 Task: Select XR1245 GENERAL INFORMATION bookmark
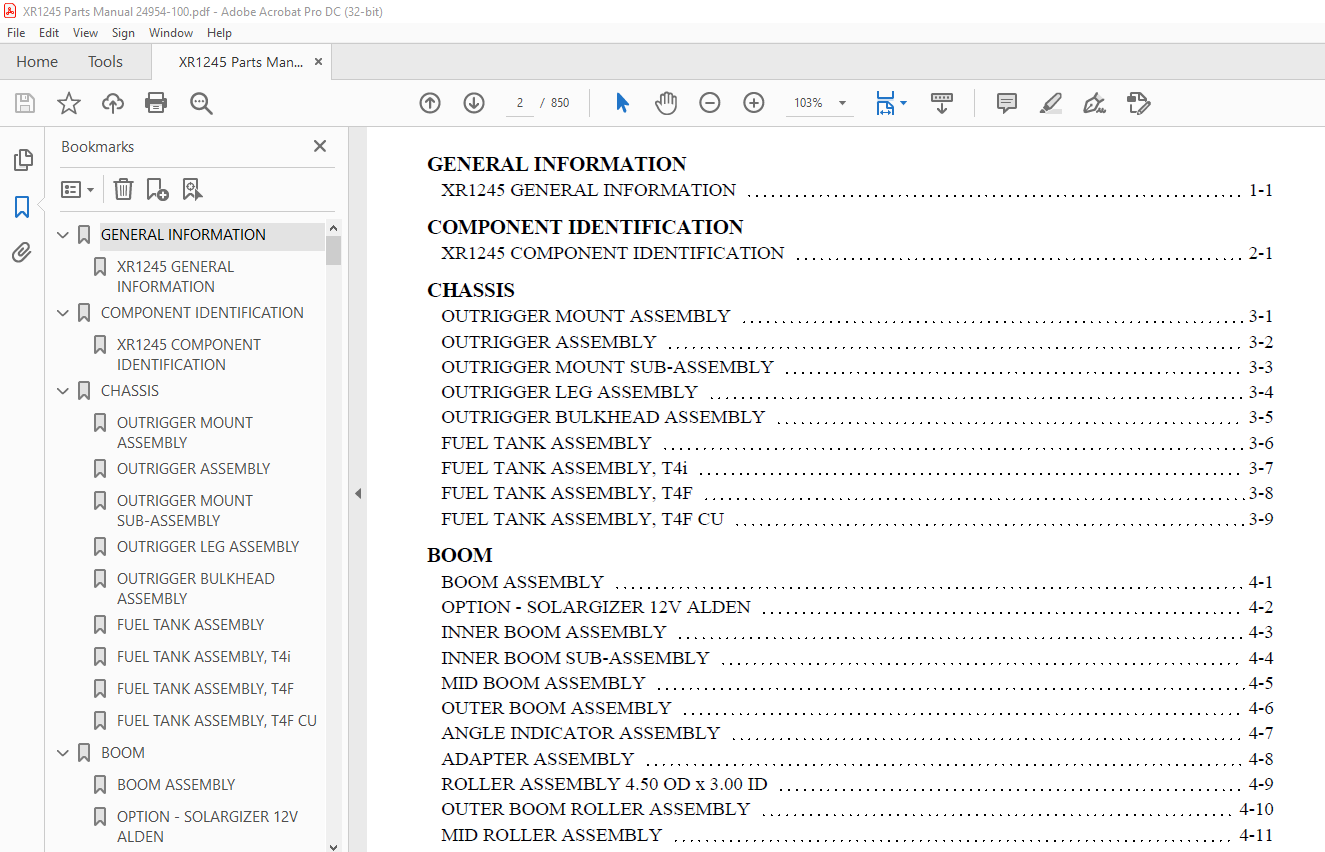click(175, 277)
